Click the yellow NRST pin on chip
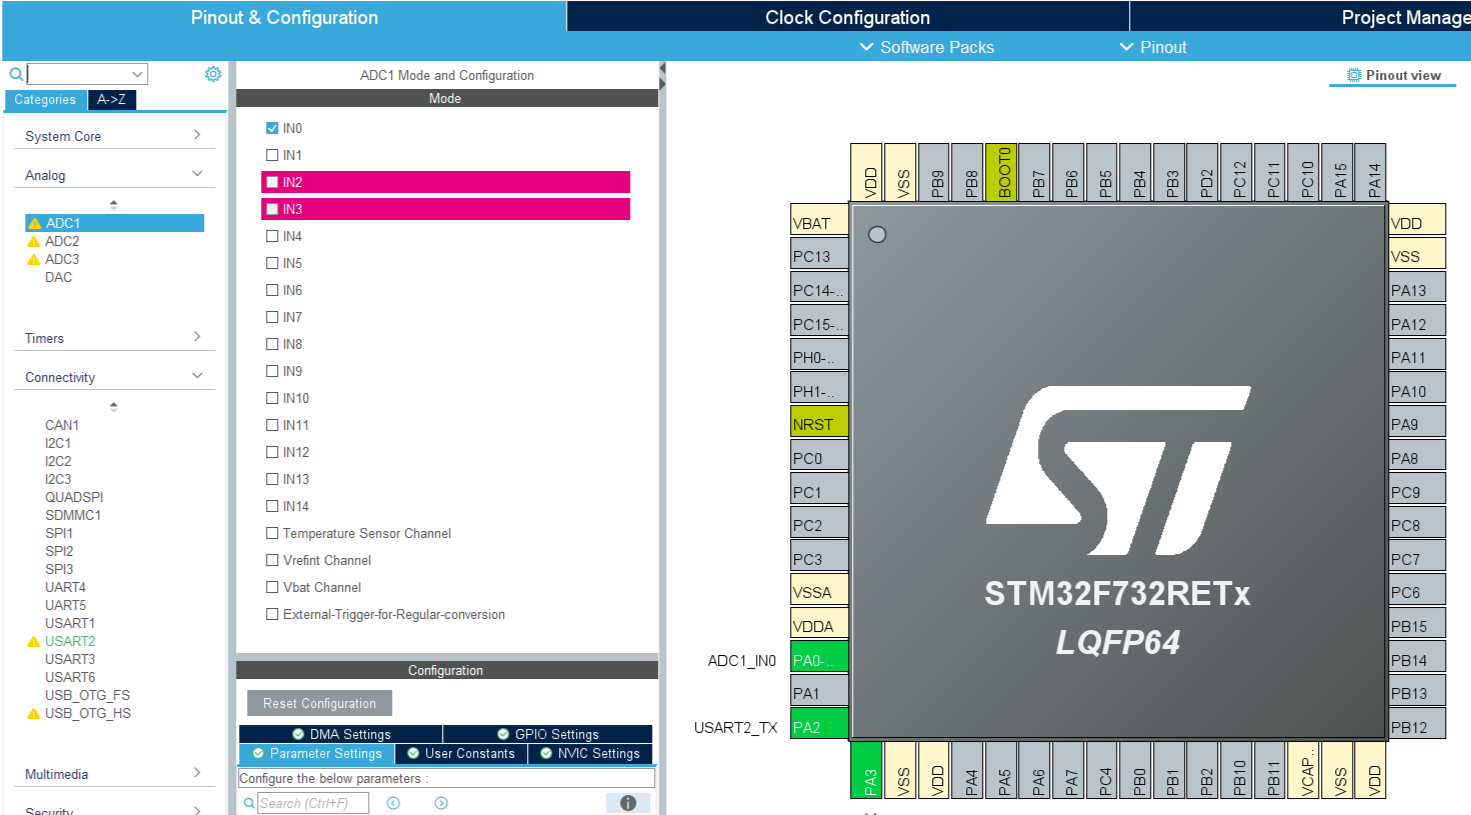Screen dimensions: 1471x815 pos(818,424)
